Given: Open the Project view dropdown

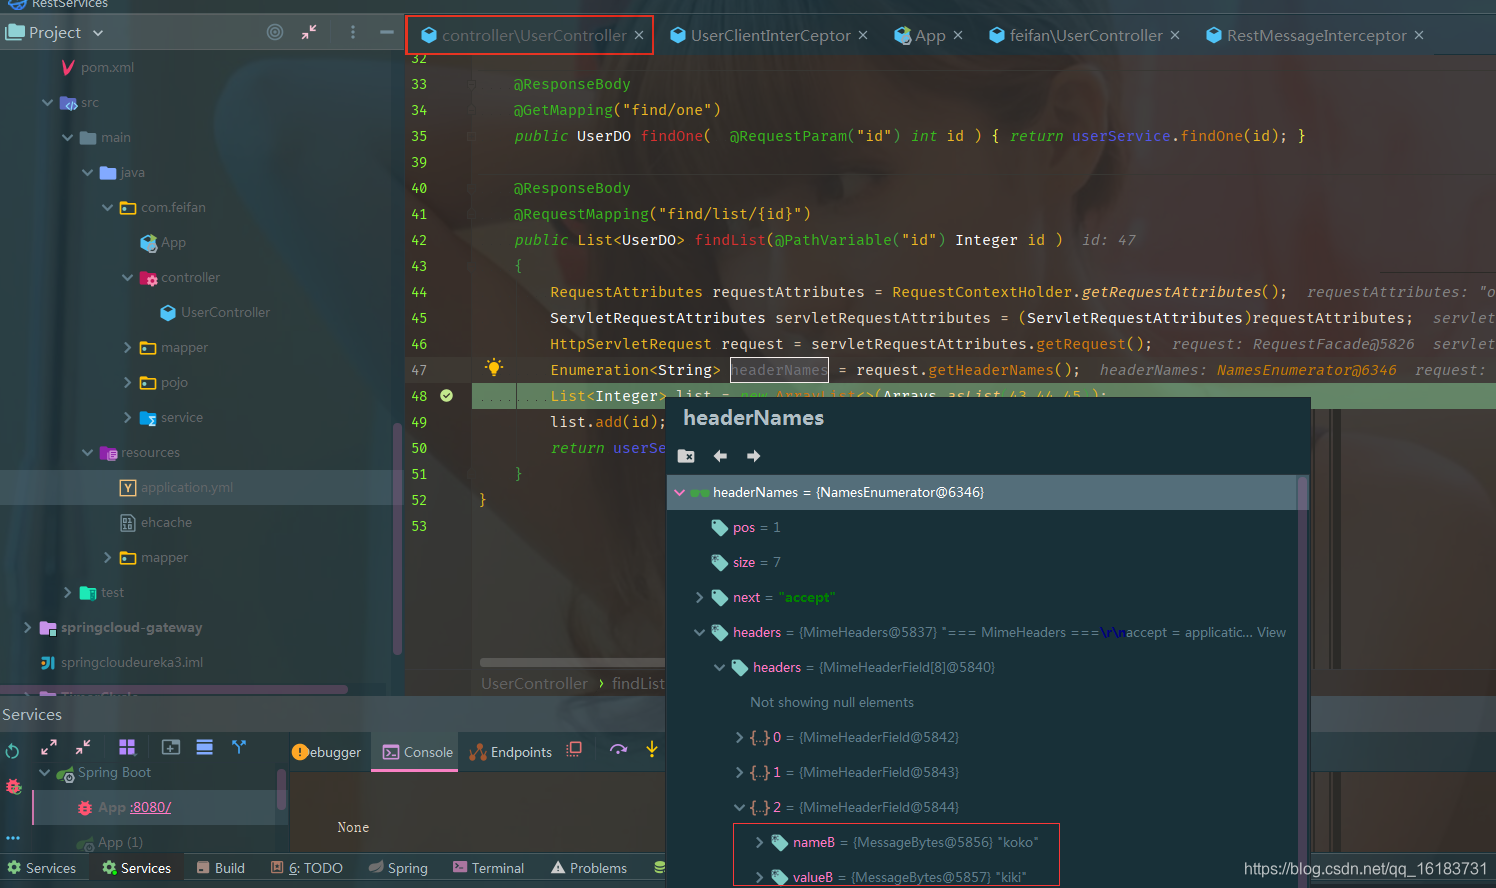Looking at the screenshot, I should 98,33.
